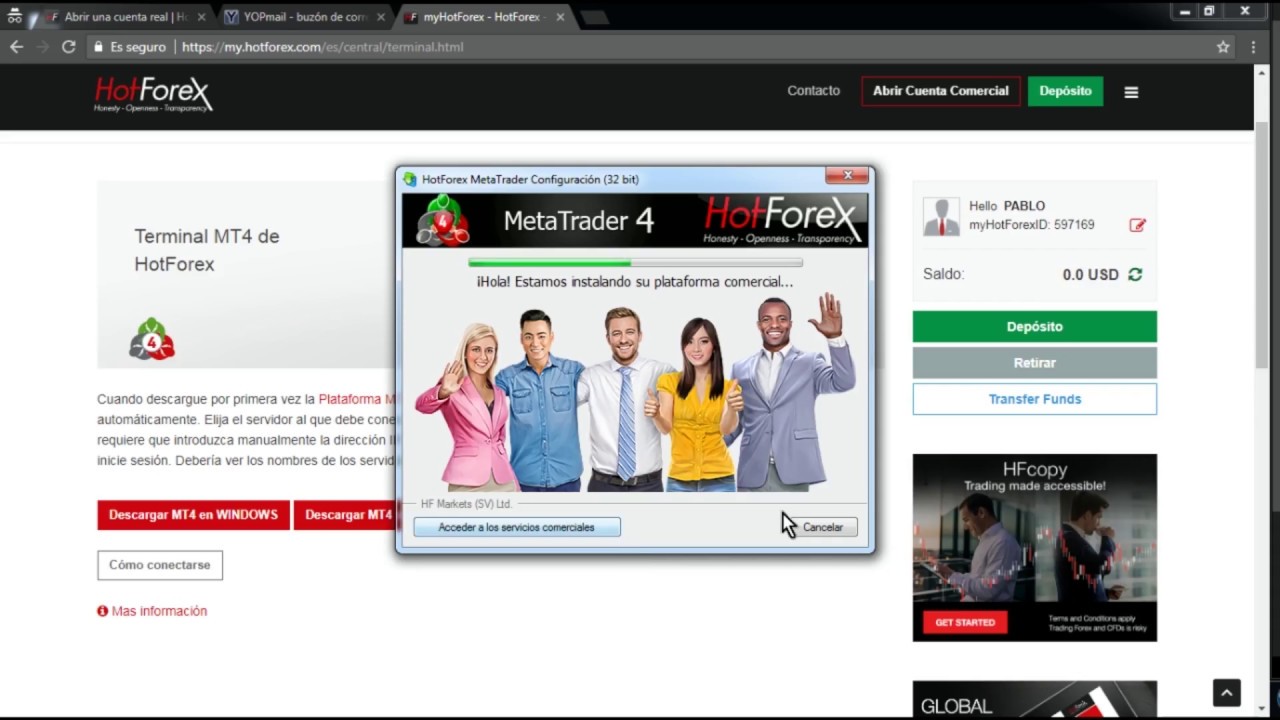Click the myHotForexID: 597169 text
This screenshot has width=1280, height=720.
(x=1031, y=225)
